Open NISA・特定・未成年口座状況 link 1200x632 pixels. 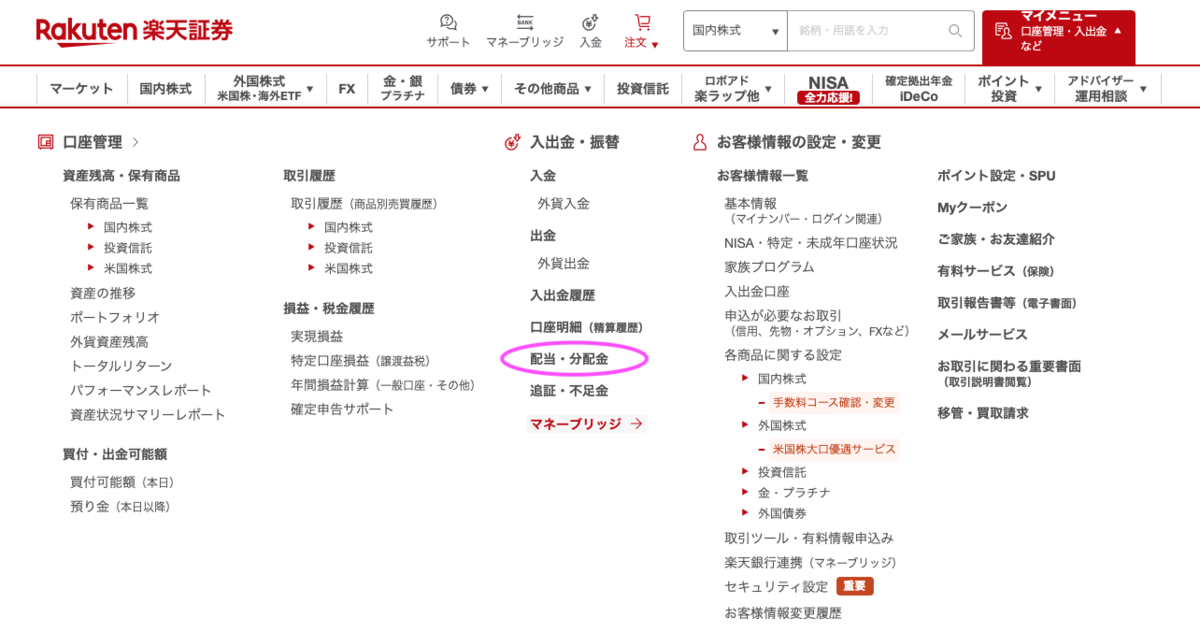[x=811, y=243]
